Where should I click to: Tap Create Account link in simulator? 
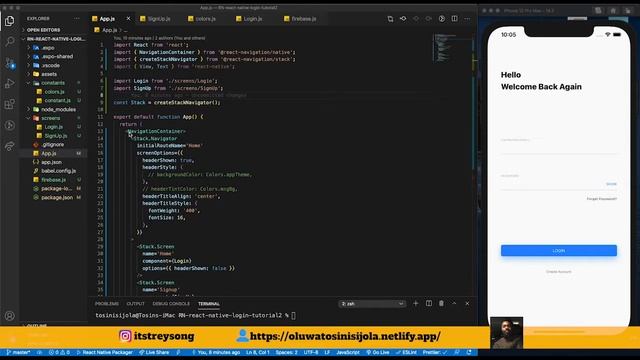tap(558, 271)
